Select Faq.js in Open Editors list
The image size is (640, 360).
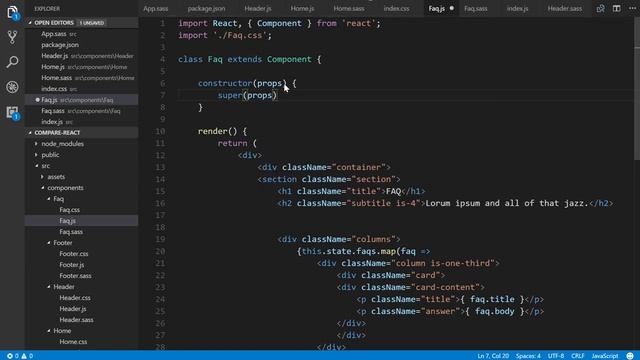(x=49, y=100)
